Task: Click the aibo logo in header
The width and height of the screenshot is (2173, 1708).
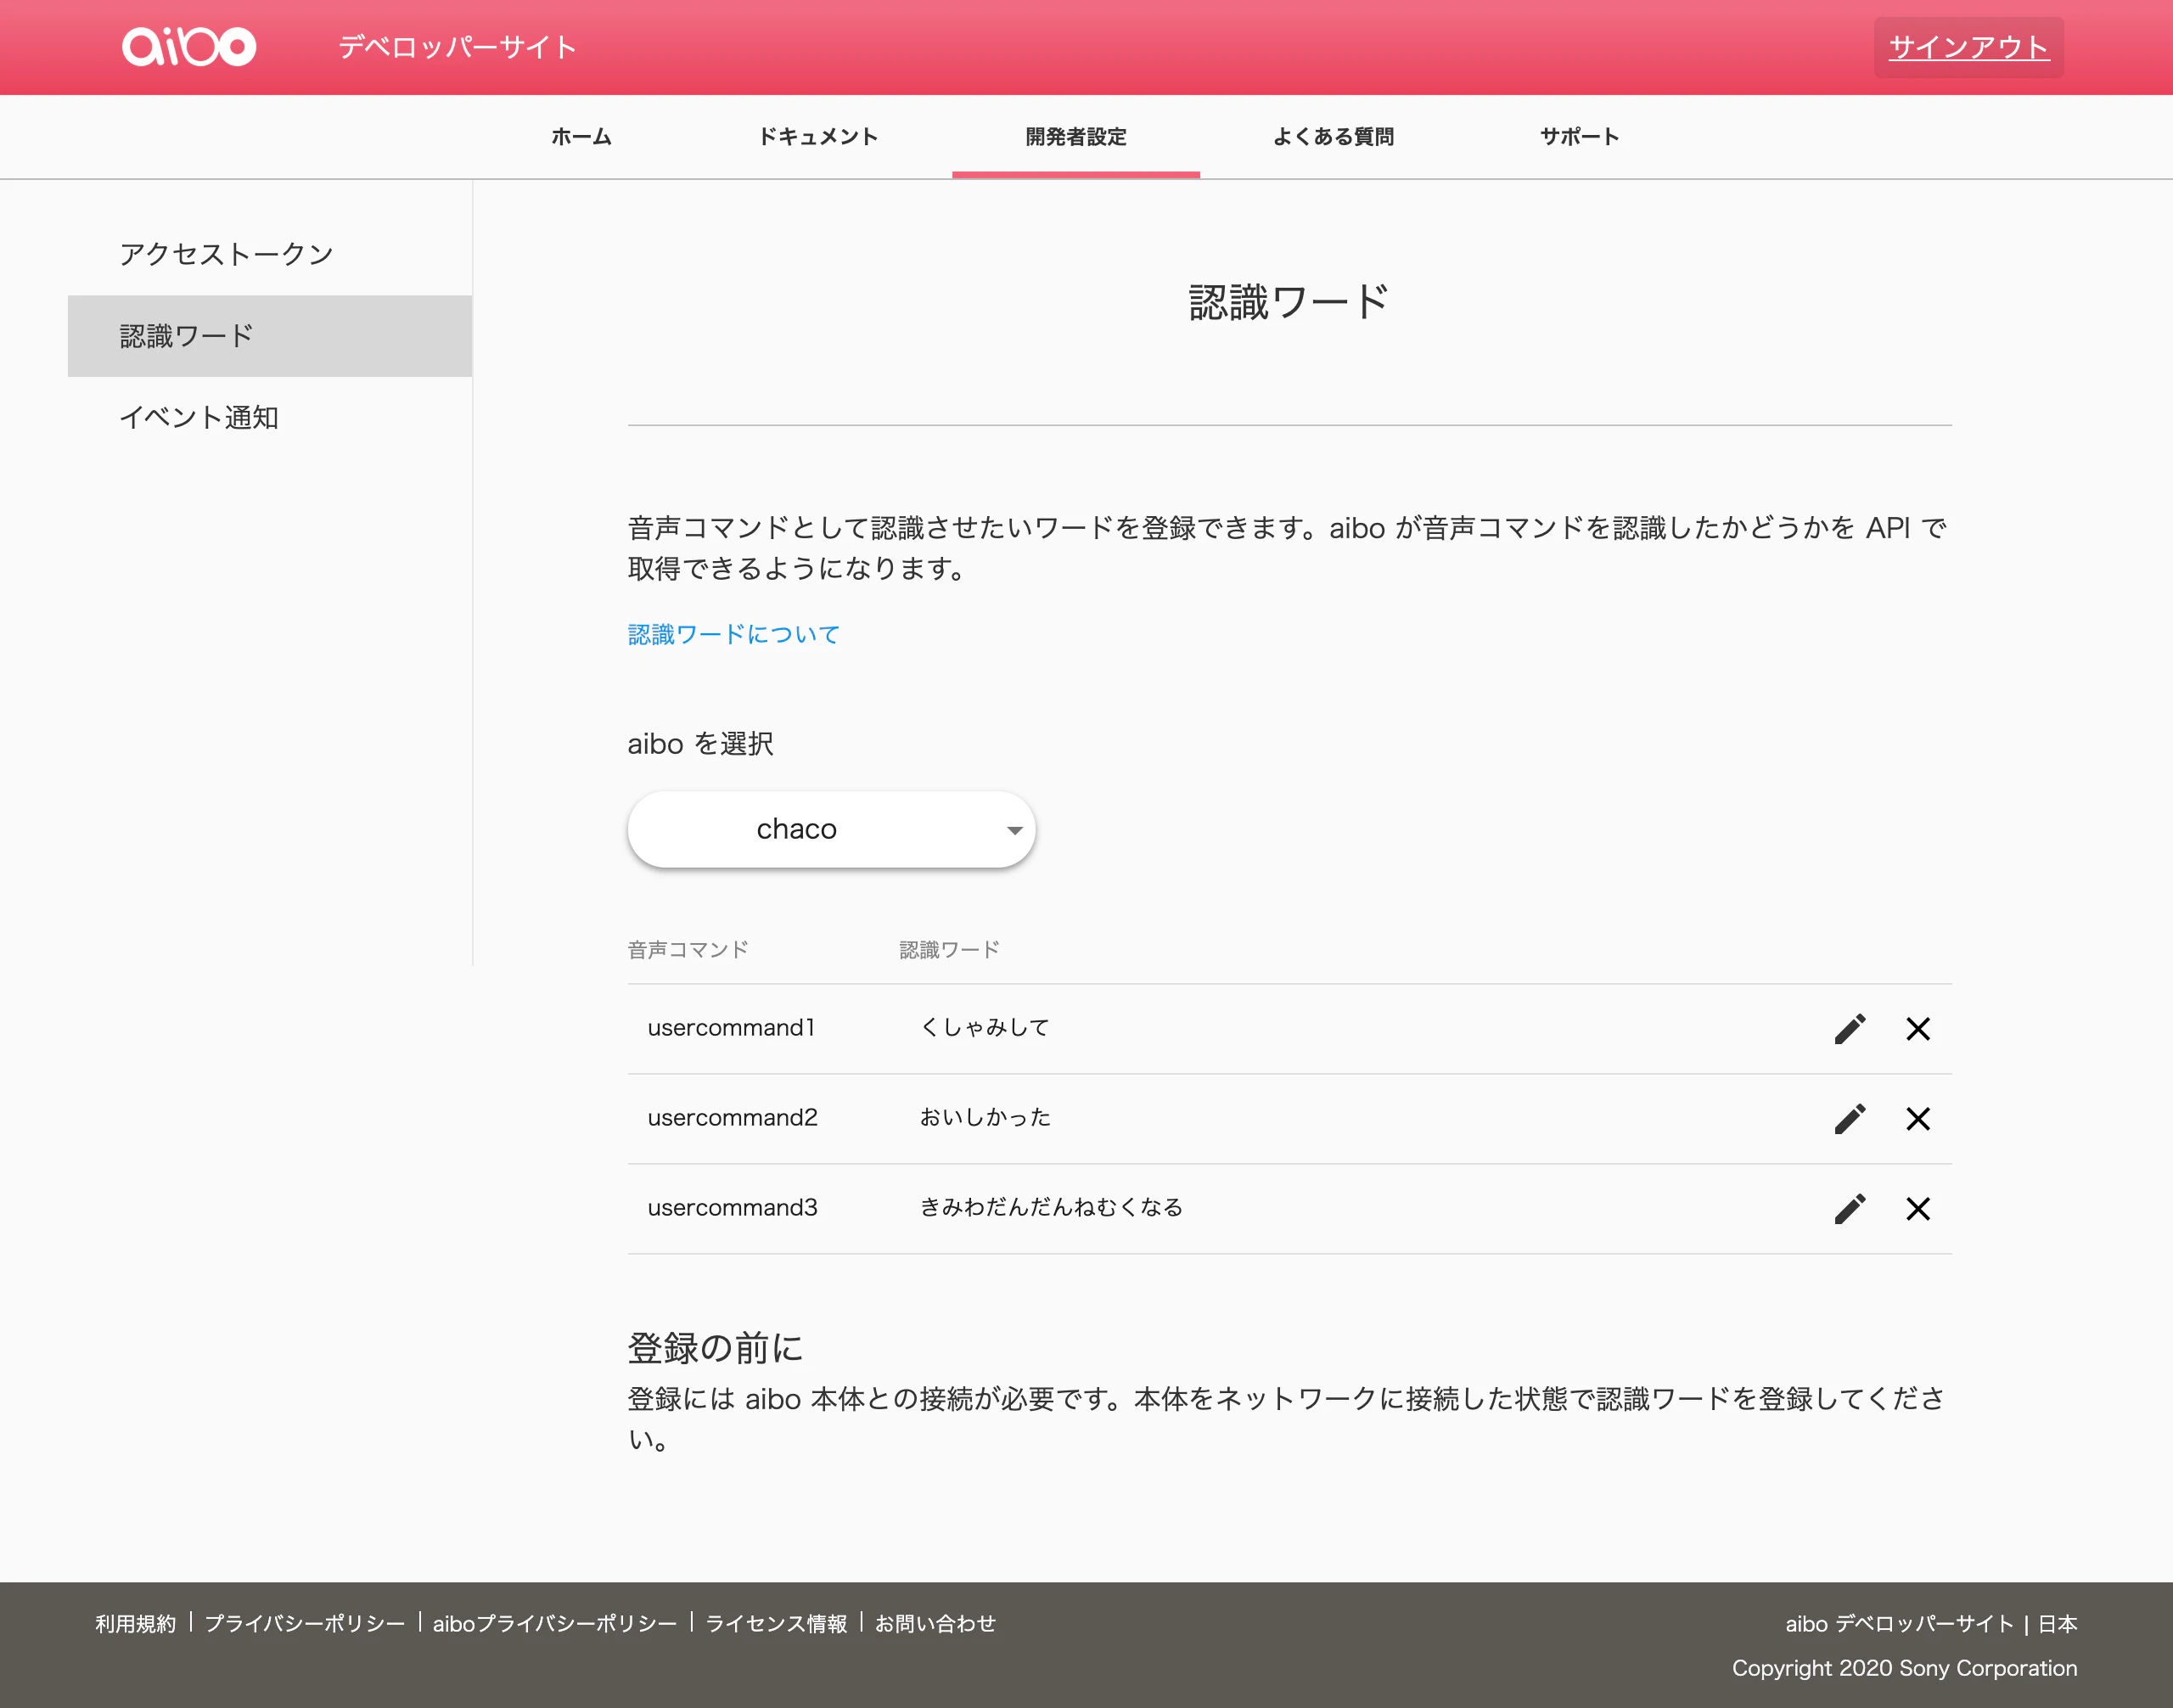Action: click(189, 46)
